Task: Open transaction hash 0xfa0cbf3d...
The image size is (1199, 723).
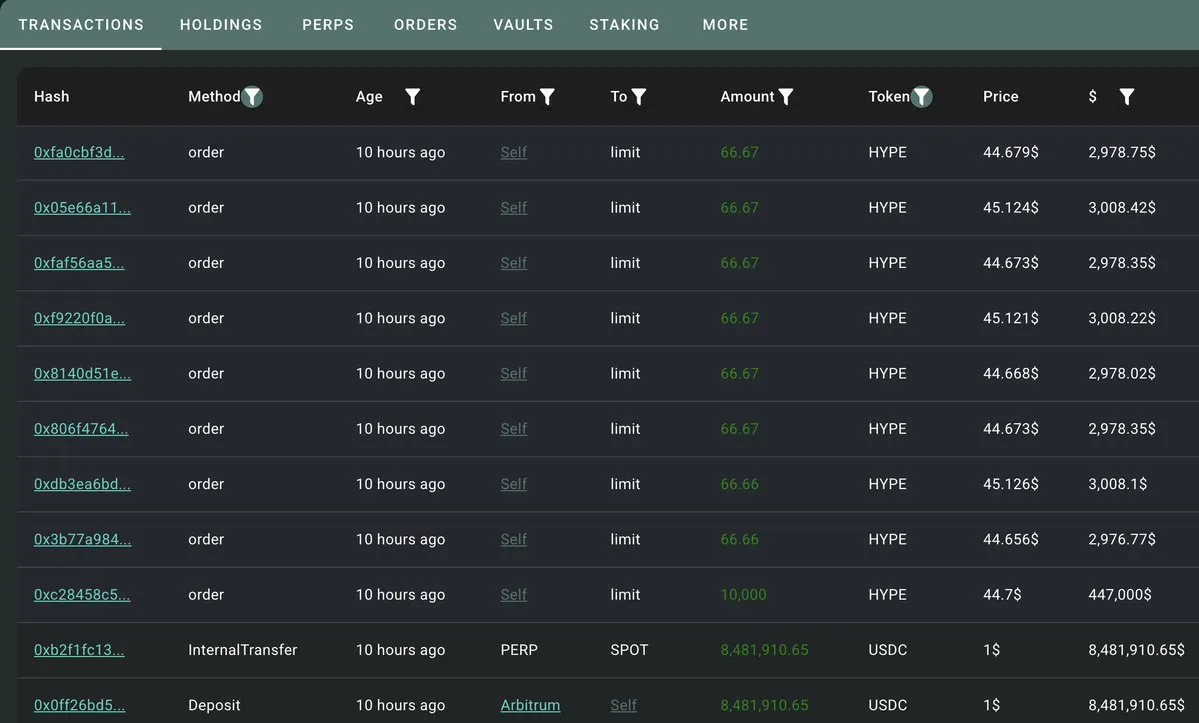Action: [x=79, y=152]
